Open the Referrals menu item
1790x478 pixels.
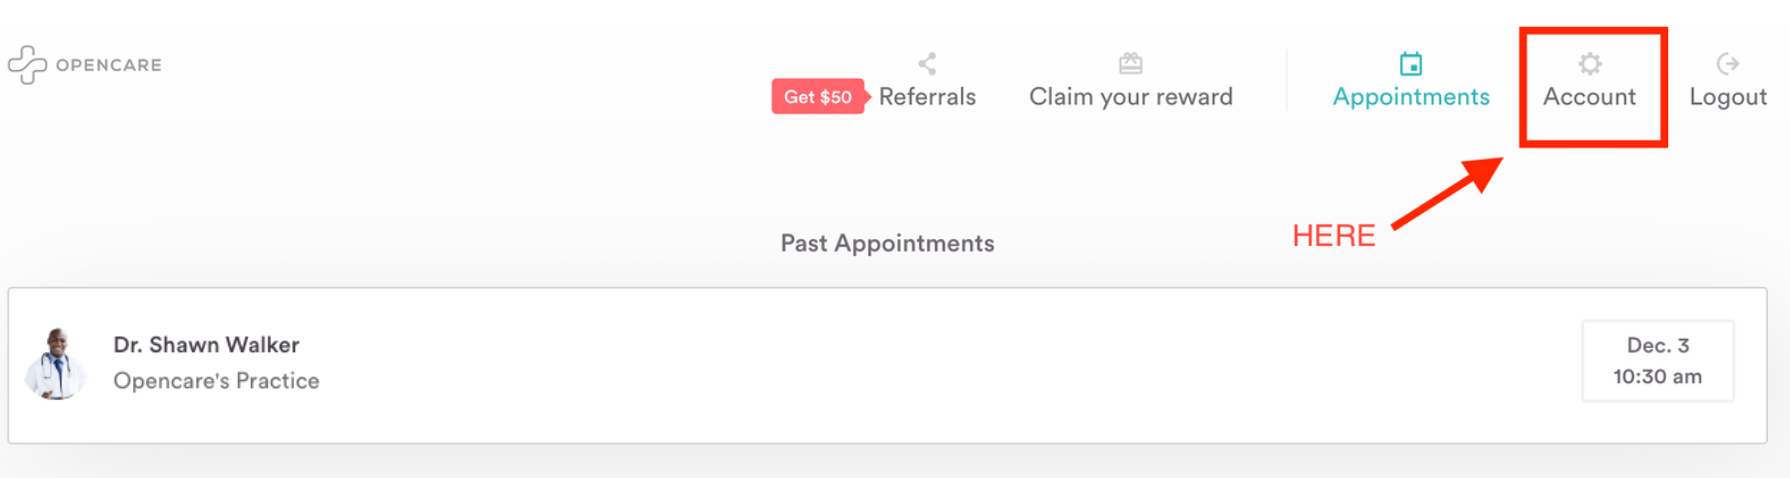tap(927, 97)
